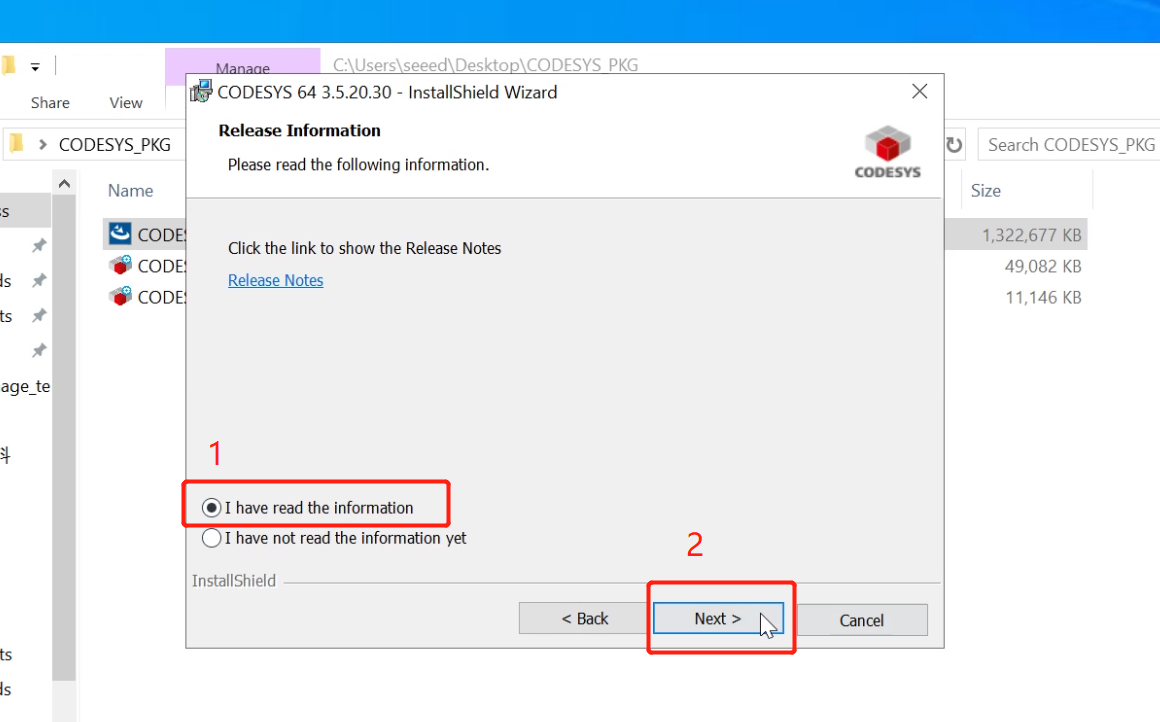Screen dimensions: 1160x722
Task: Expand the breadcrumb chevron before CODESYS_PKG
Action: pyautogui.click(x=43, y=144)
